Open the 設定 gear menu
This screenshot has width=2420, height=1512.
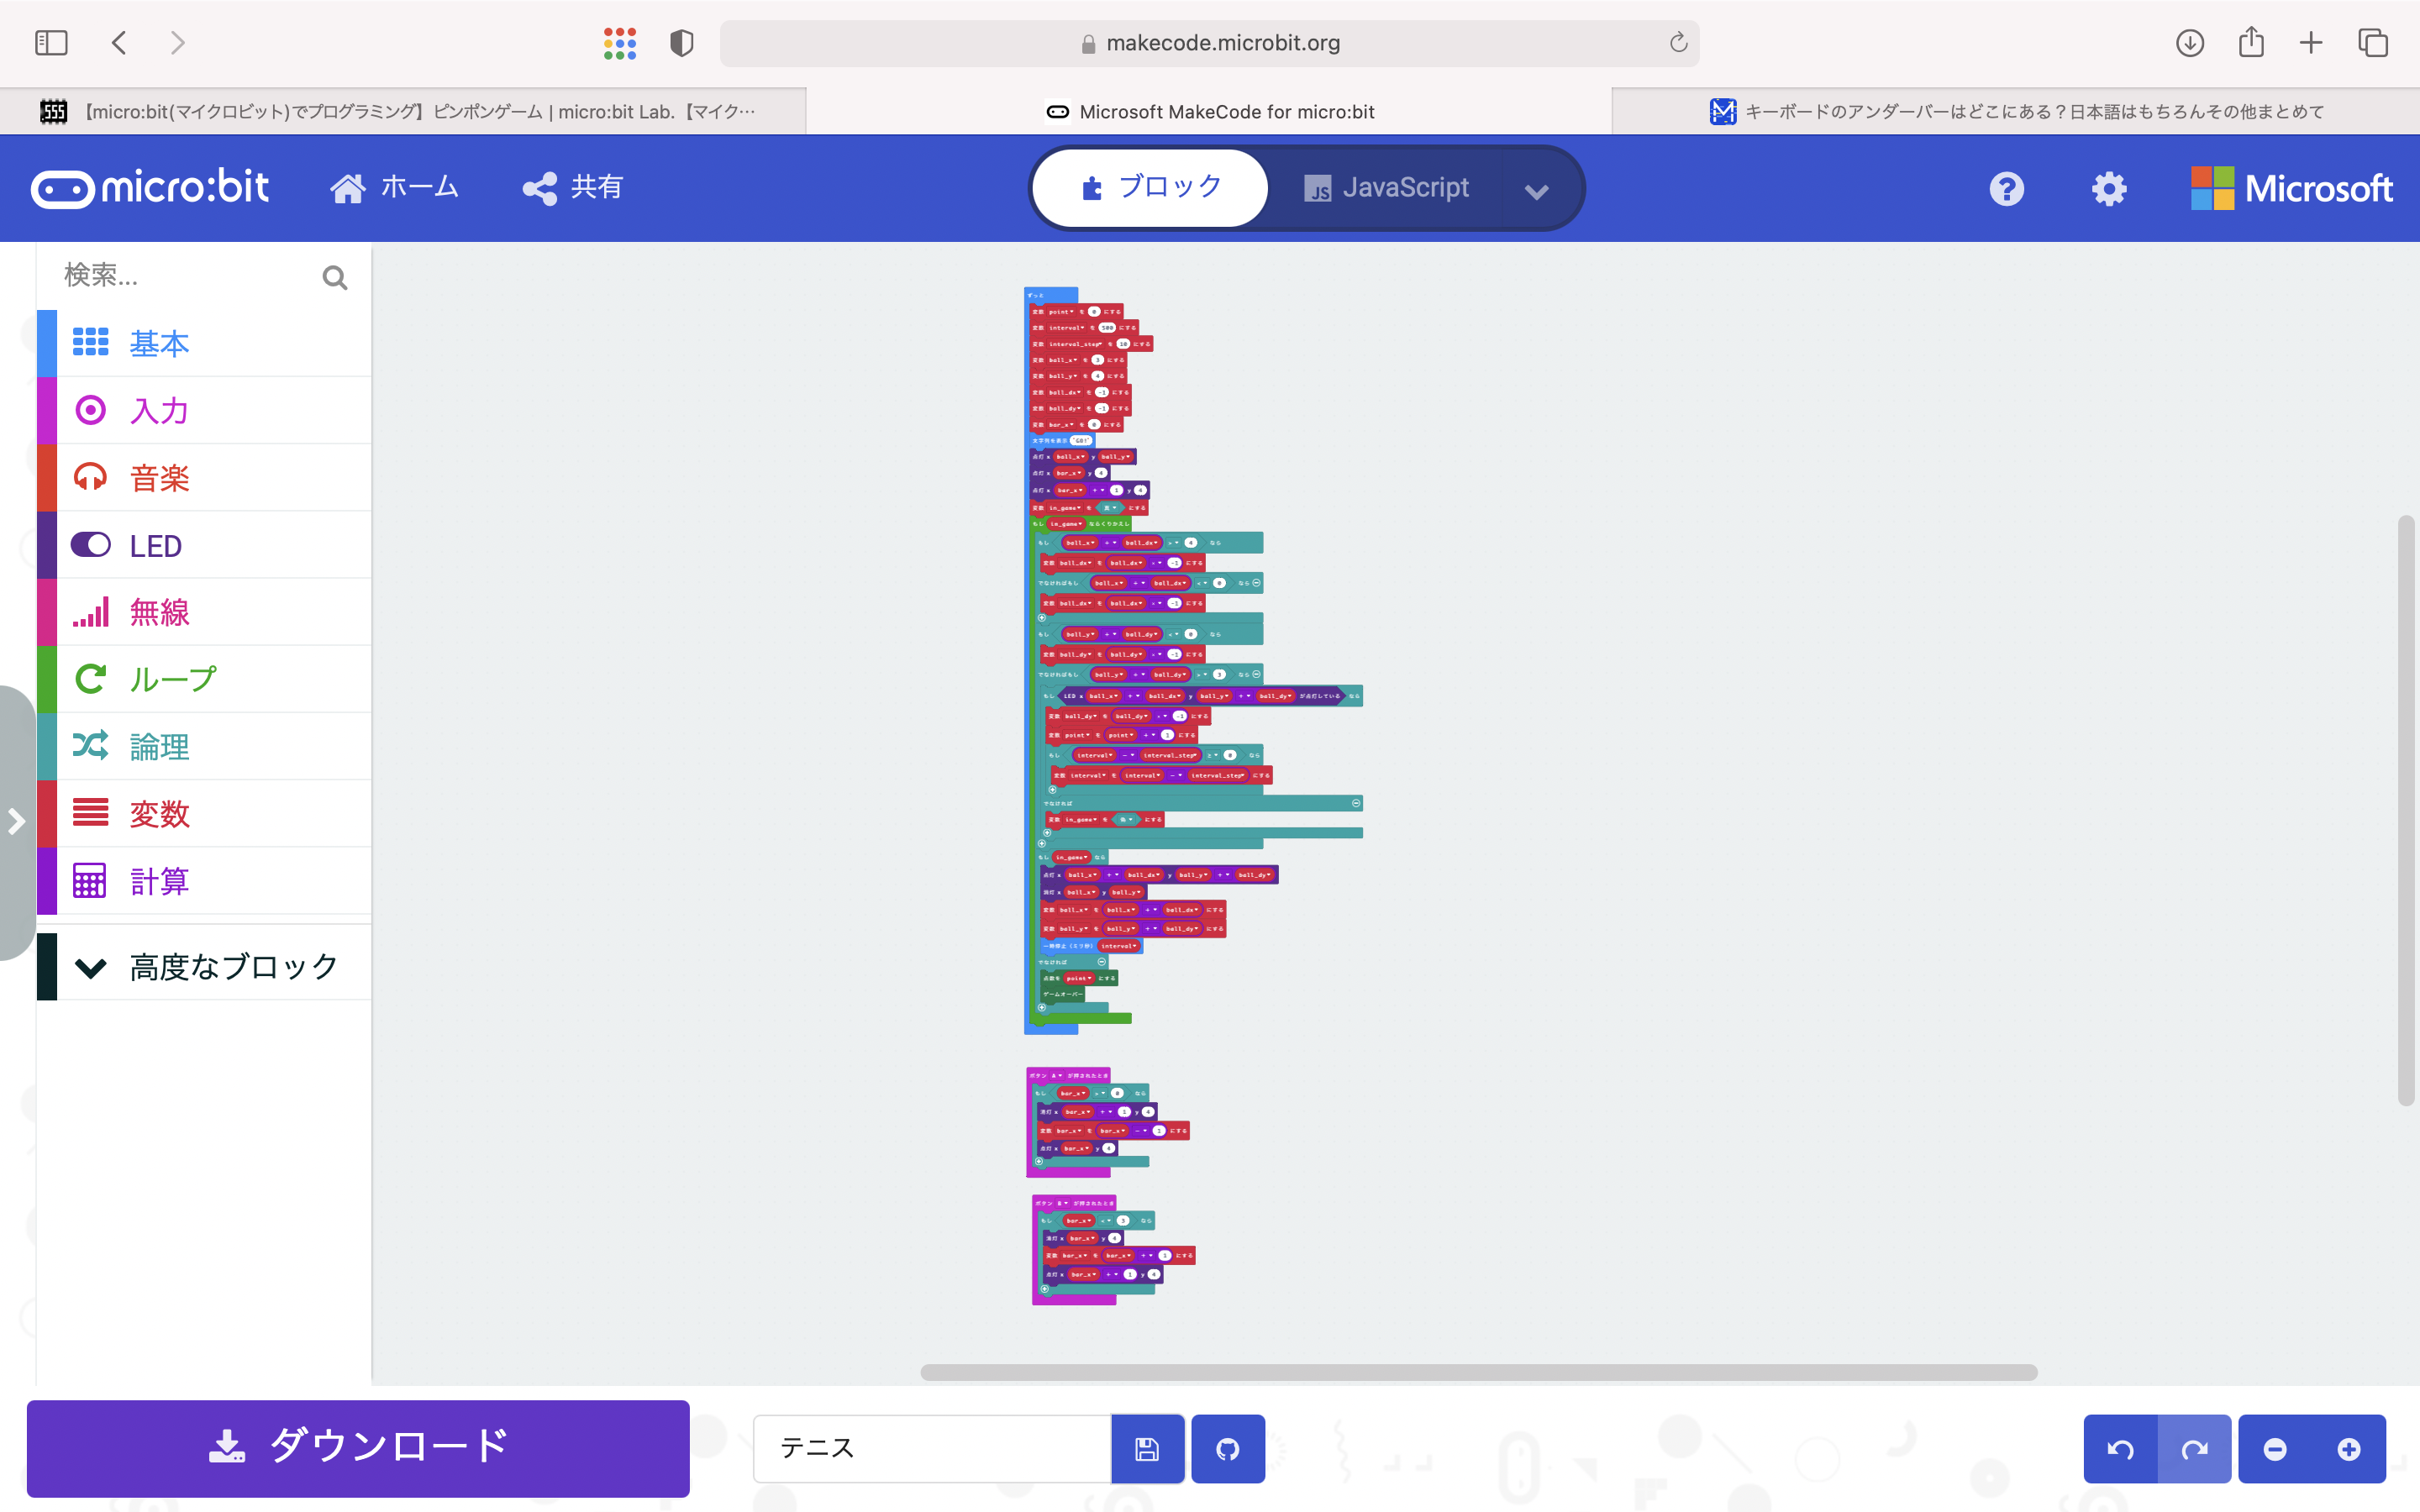coord(2108,188)
